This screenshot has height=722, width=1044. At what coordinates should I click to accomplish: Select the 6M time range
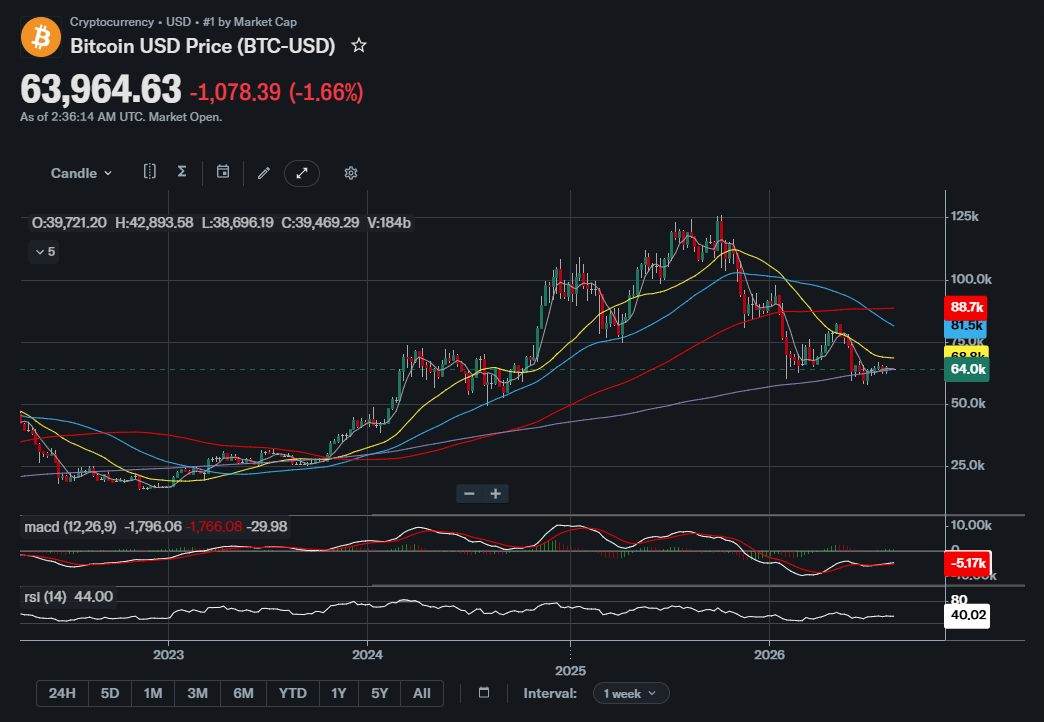click(244, 693)
